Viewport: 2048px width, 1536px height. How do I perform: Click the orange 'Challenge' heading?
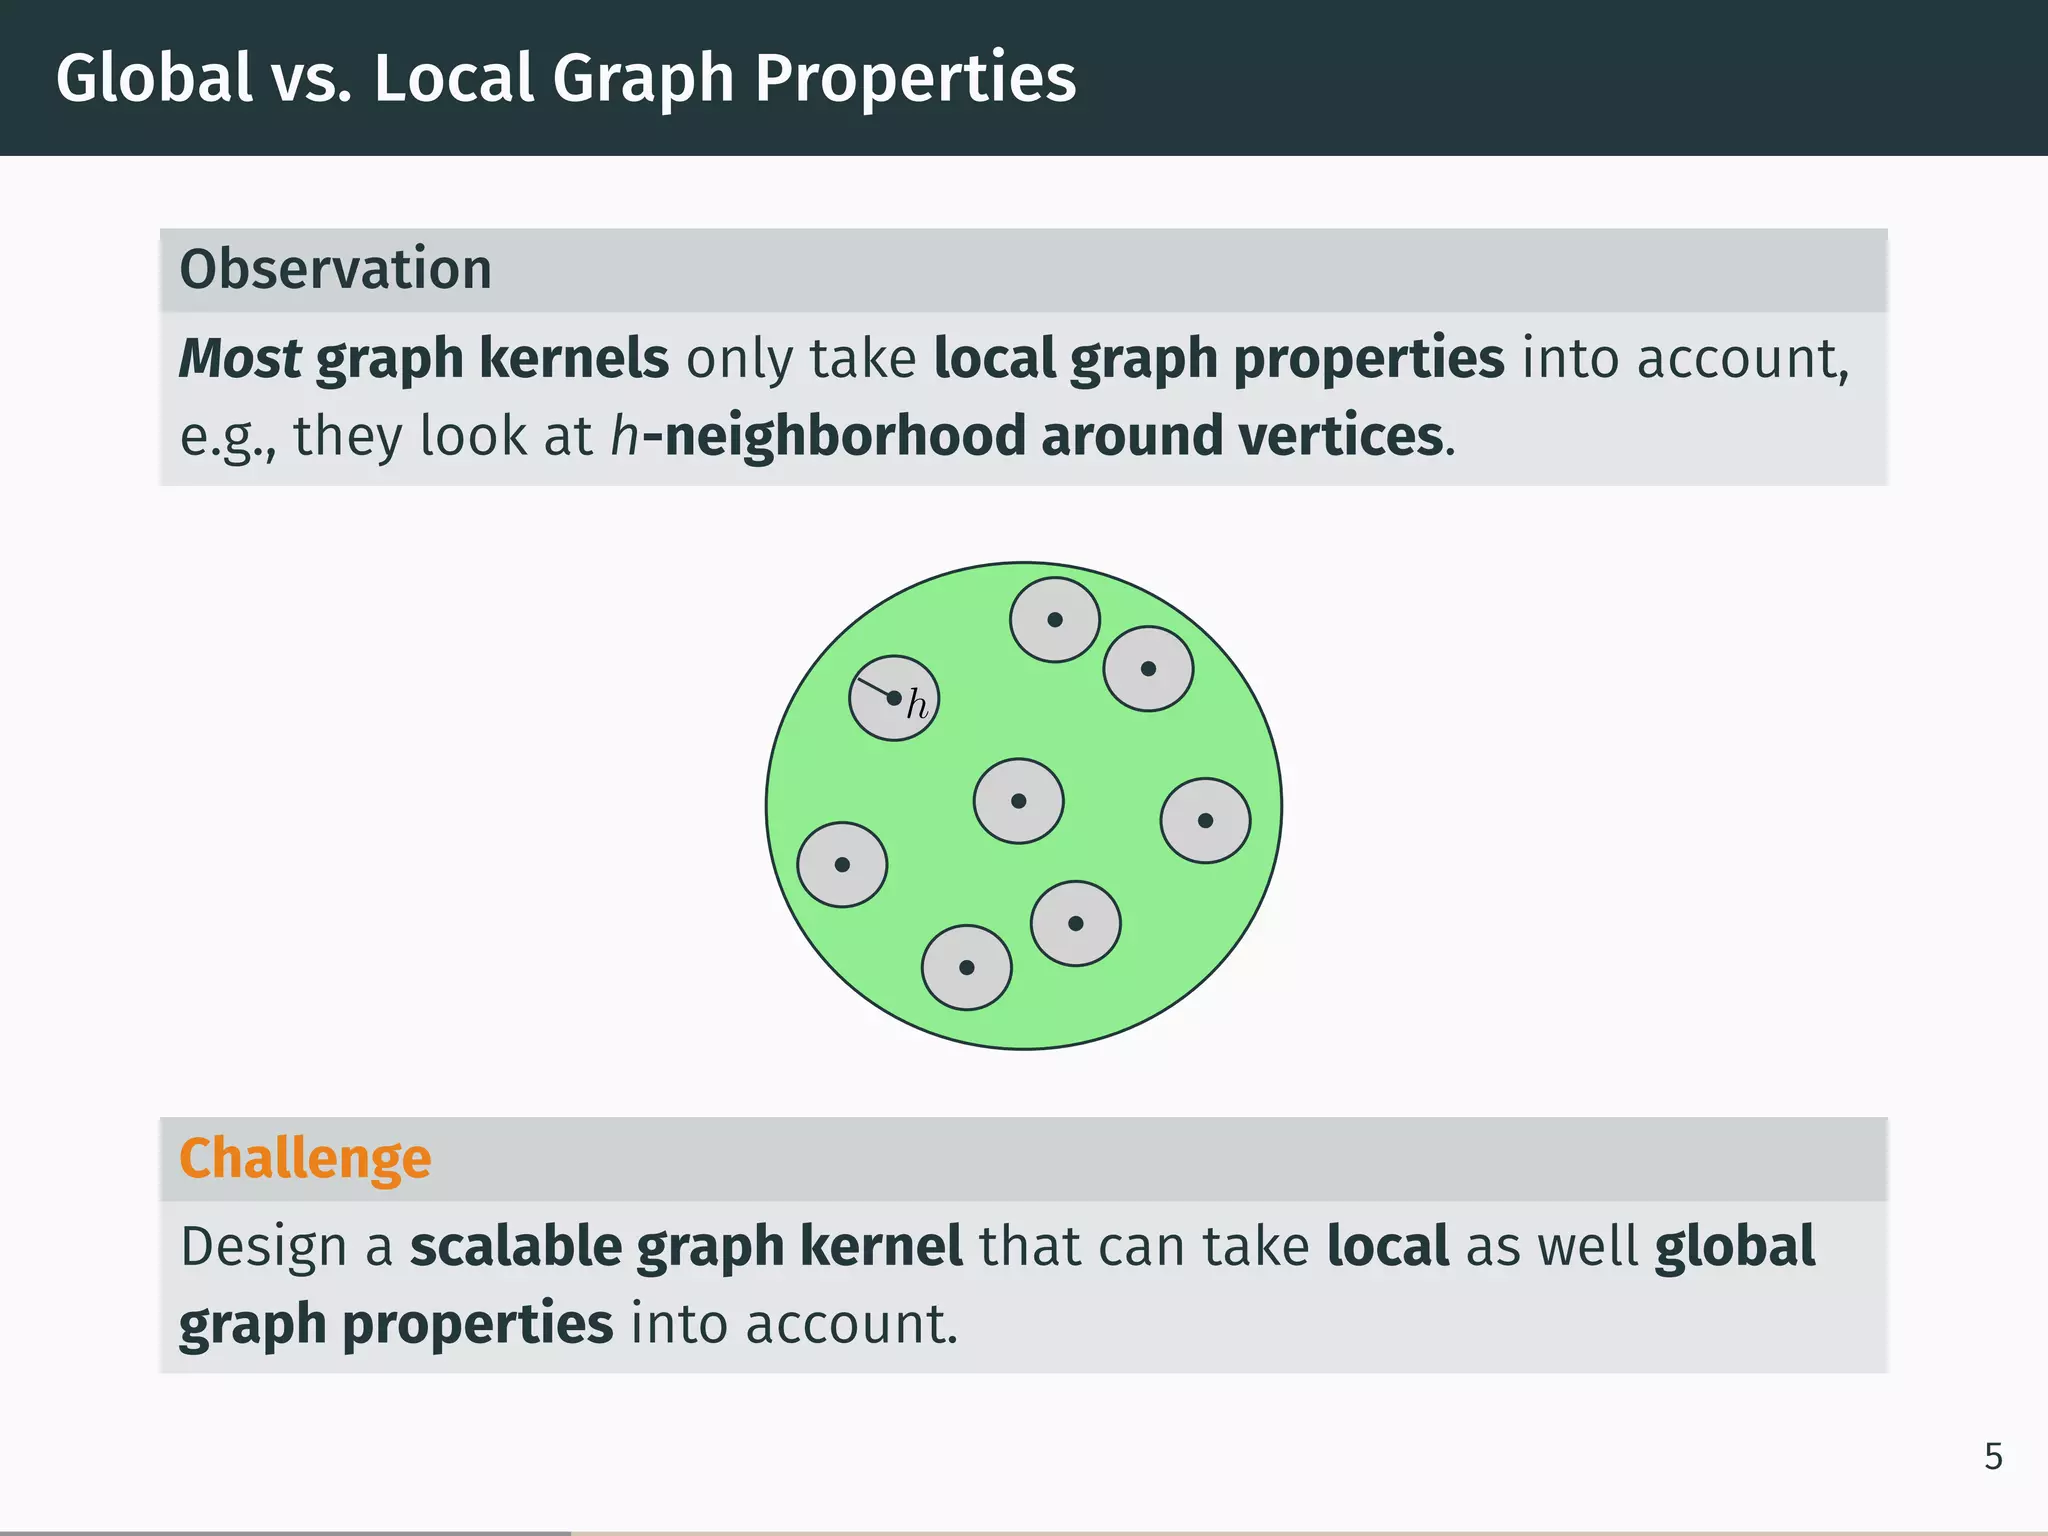[x=305, y=1159]
